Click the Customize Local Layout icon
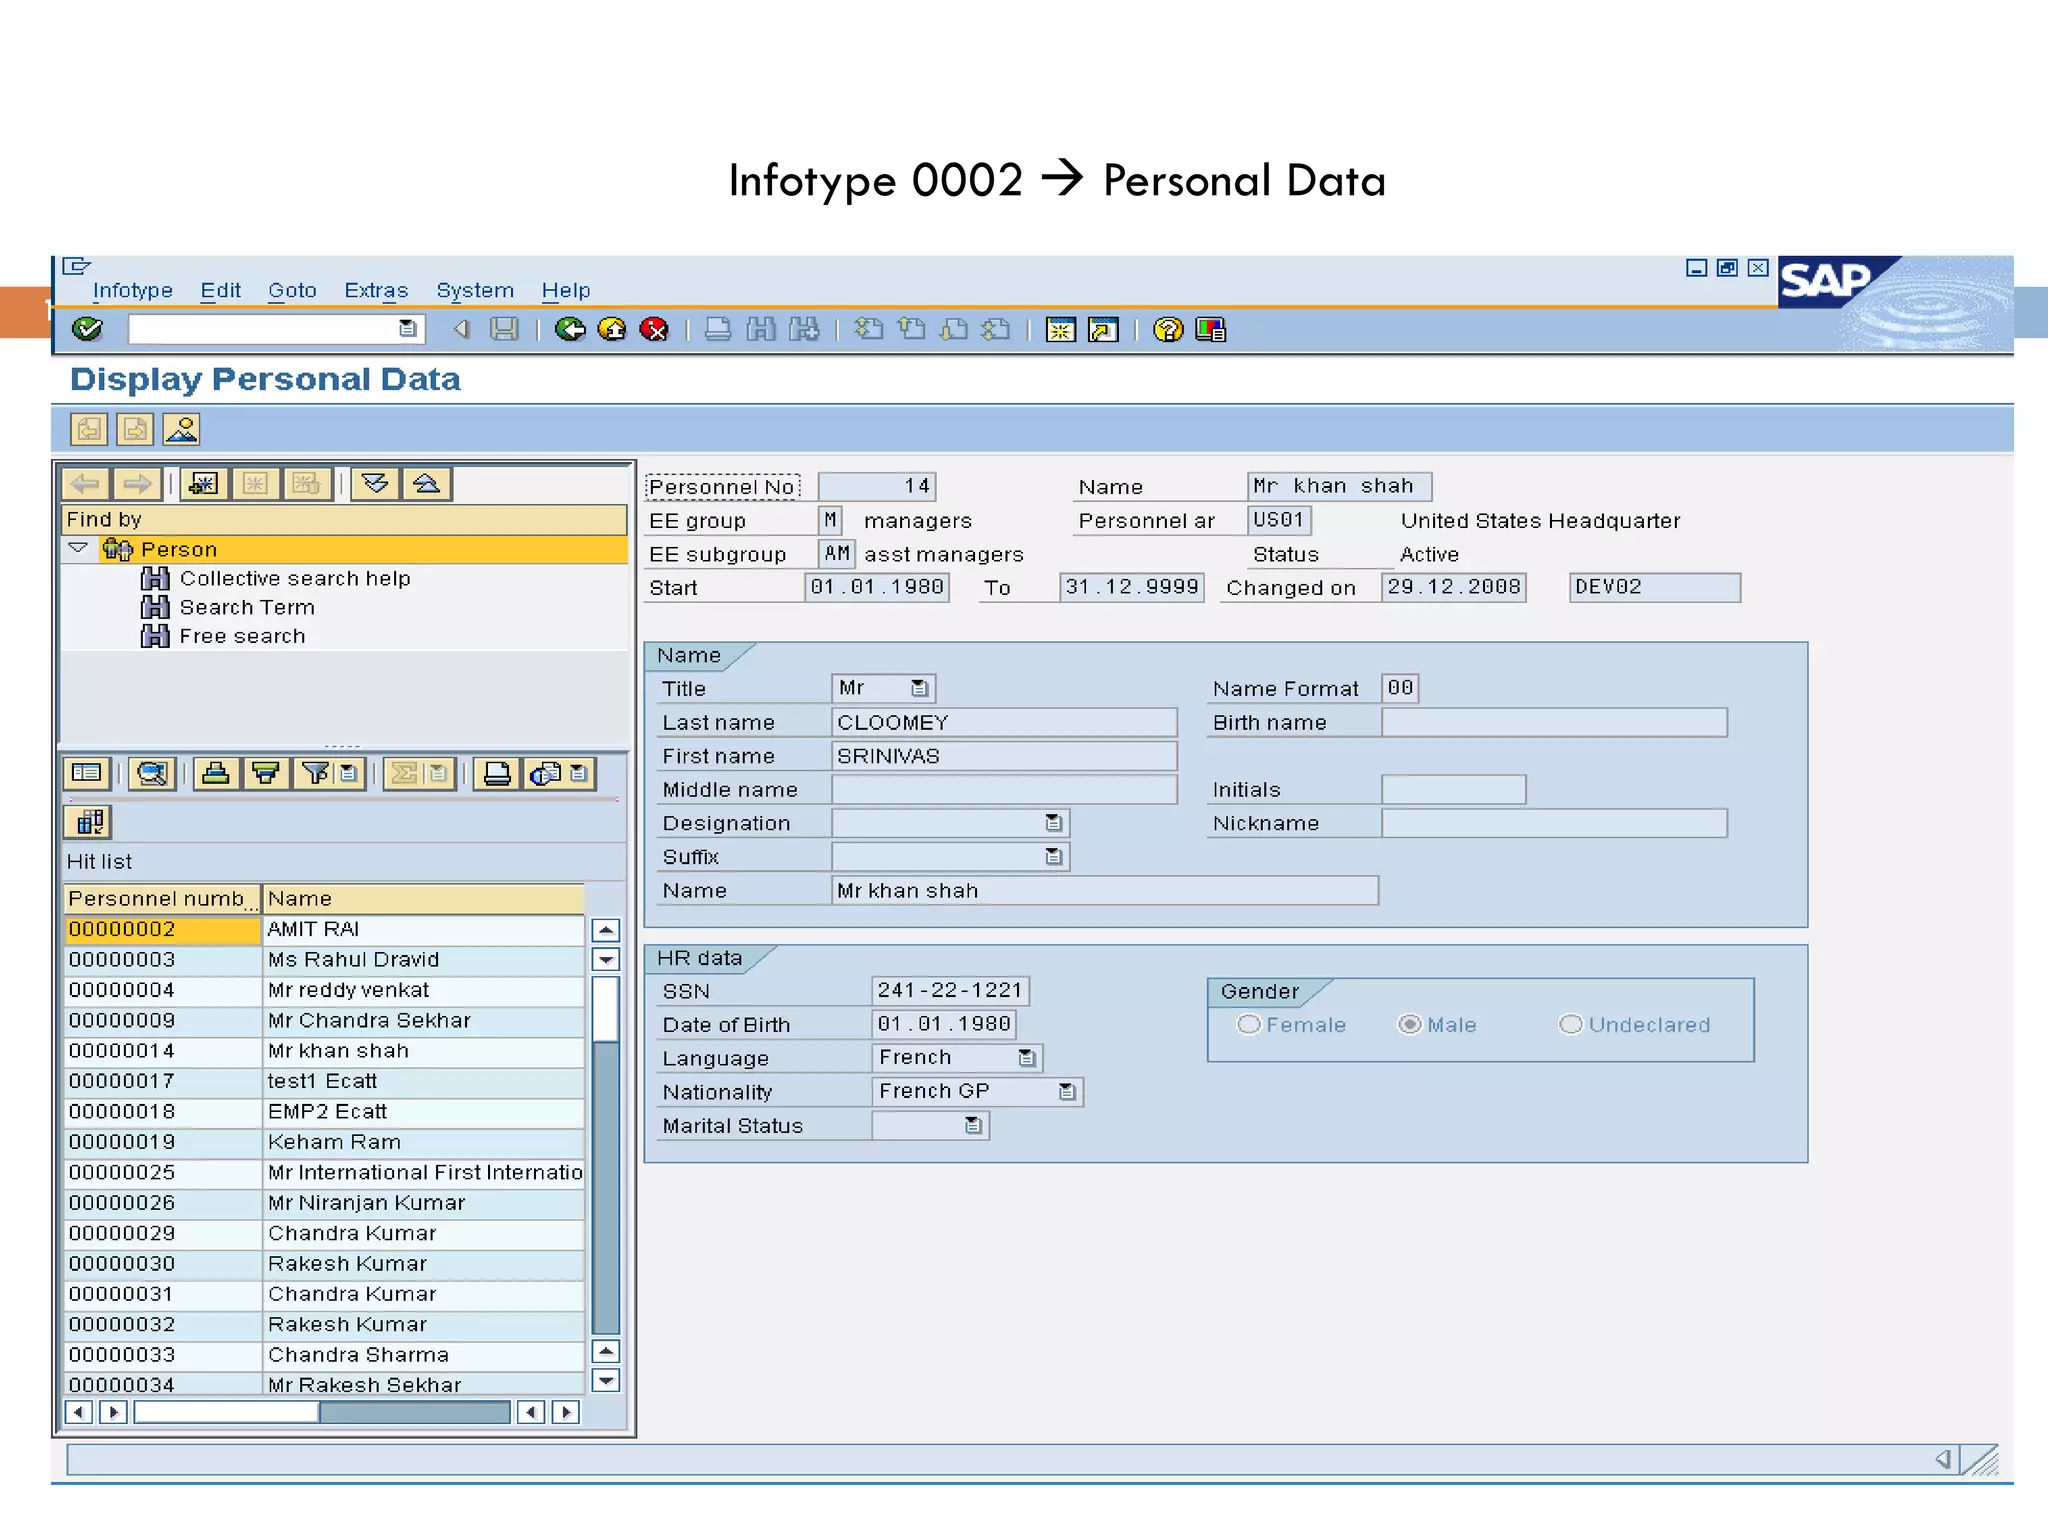Image resolution: width=2048 pixels, height=1536 pixels. click(x=1210, y=329)
